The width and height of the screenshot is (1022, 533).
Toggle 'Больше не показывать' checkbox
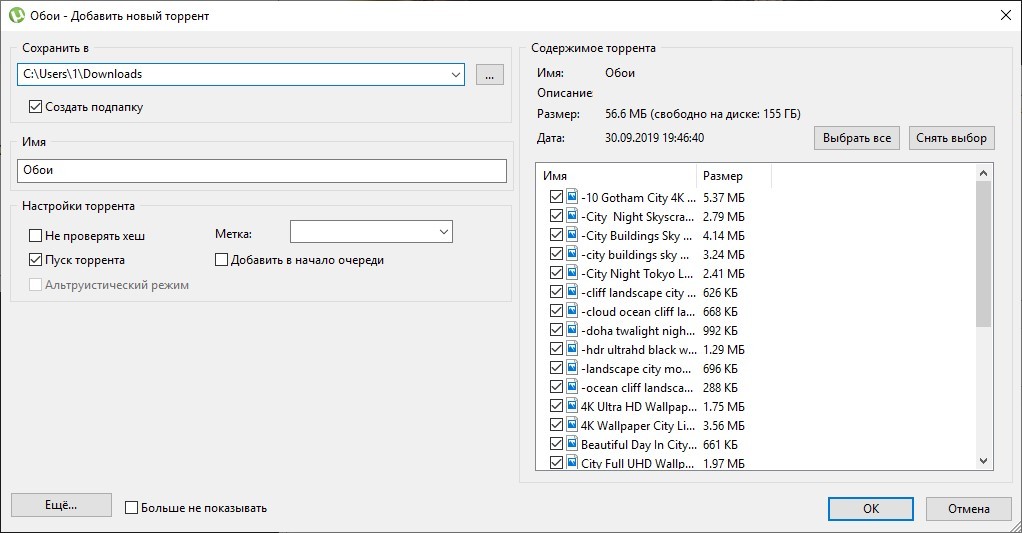click(x=131, y=508)
